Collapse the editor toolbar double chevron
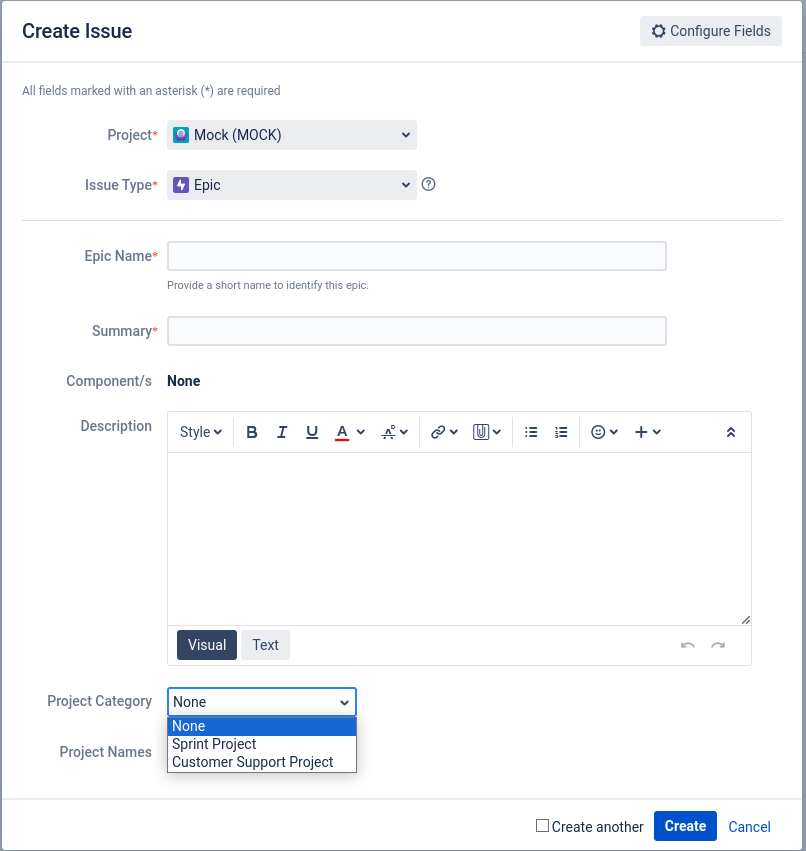Image resolution: width=806 pixels, height=851 pixels. [x=731, y=432]
